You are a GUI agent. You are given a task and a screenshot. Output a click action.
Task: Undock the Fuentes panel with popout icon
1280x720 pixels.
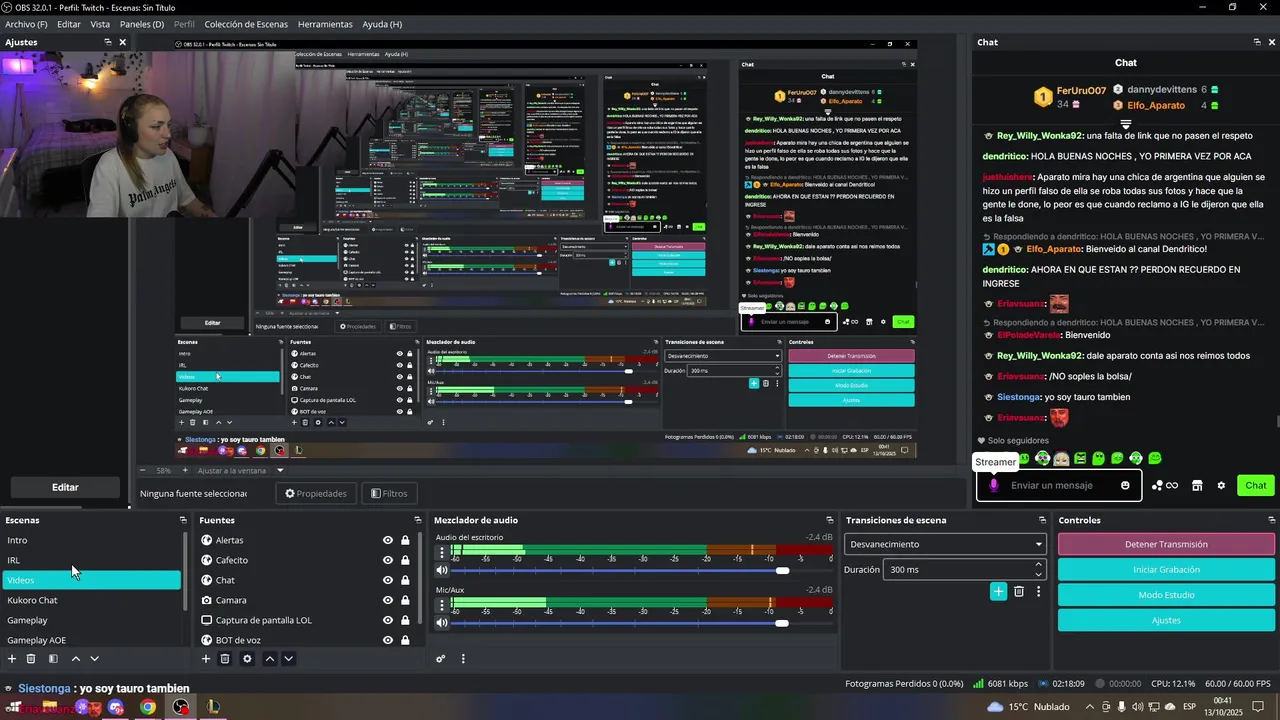[418, 520]
